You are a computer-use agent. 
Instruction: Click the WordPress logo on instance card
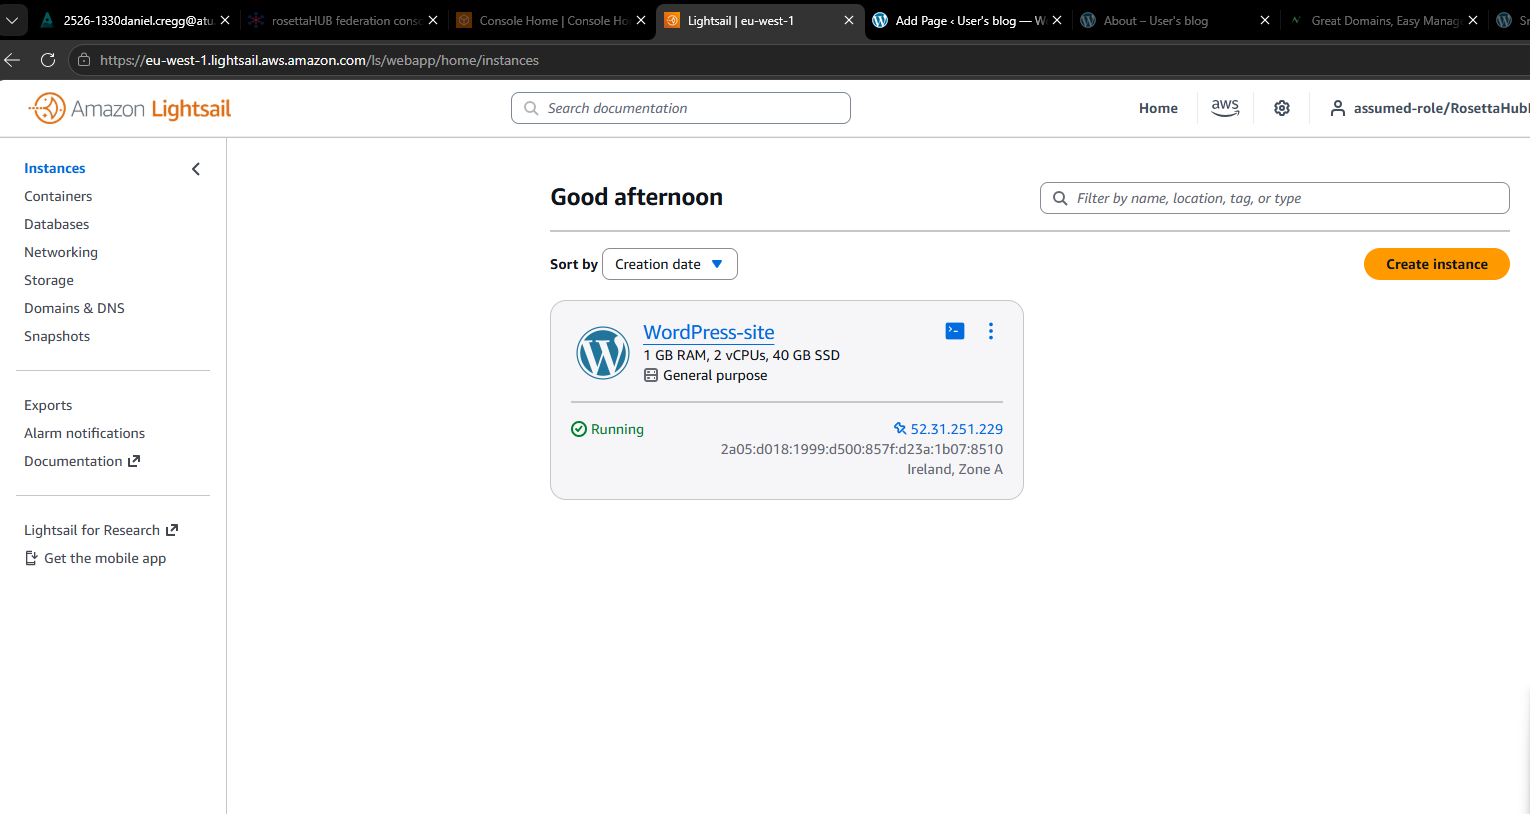pos(602,353)
